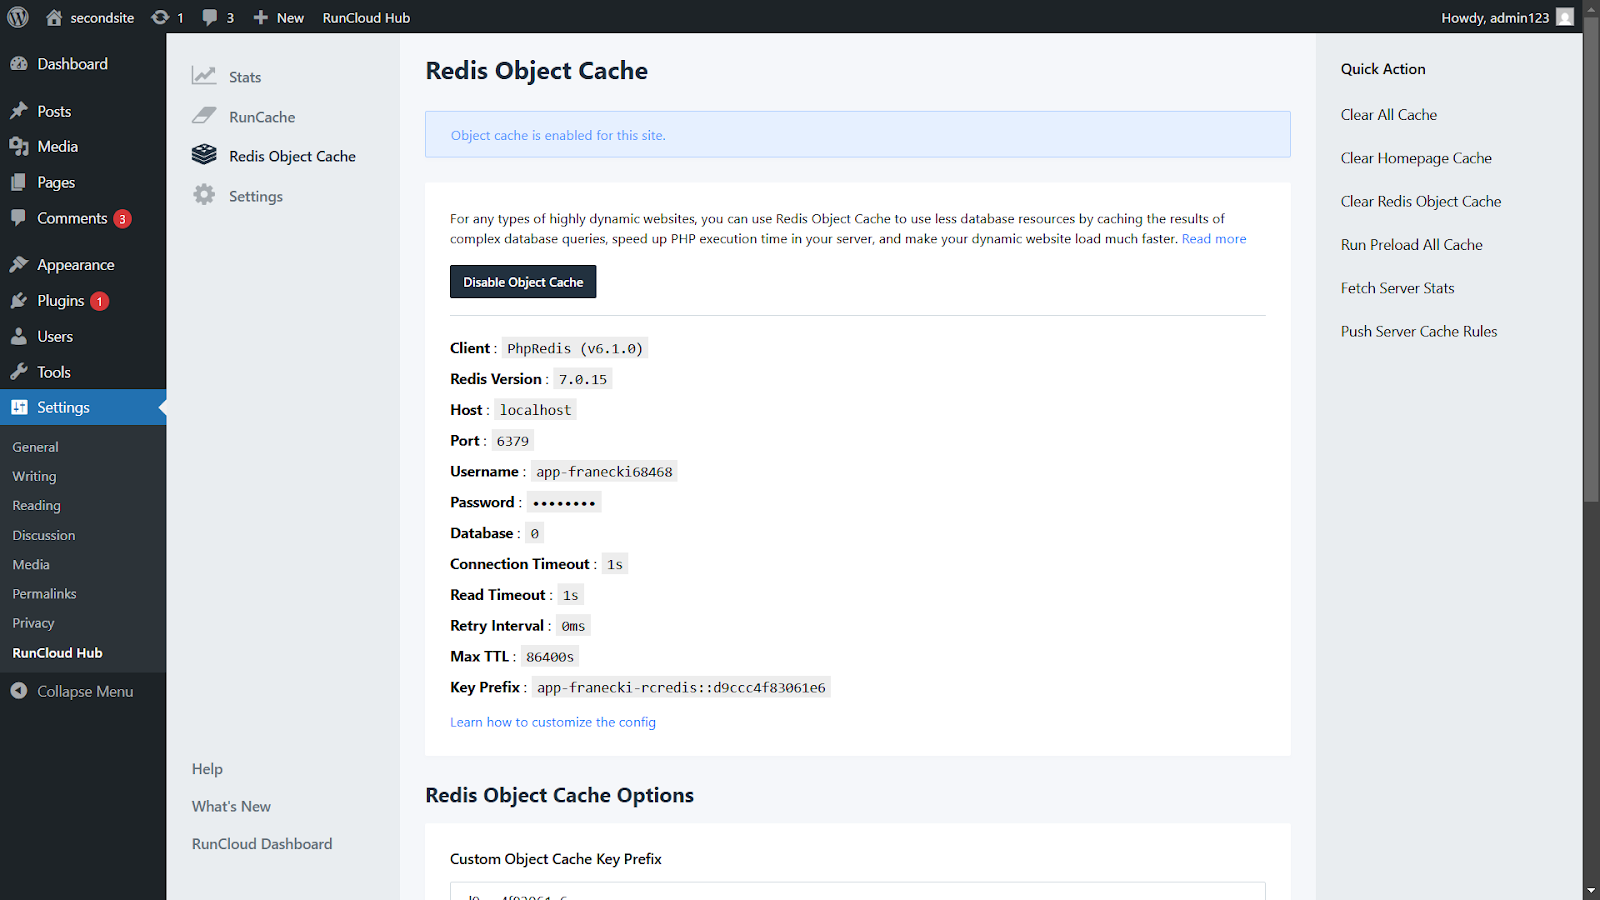Screen dimensions: 1600x900
Task: Click the updates refresh icon in admin bar
Action: [x=160, y=17]
